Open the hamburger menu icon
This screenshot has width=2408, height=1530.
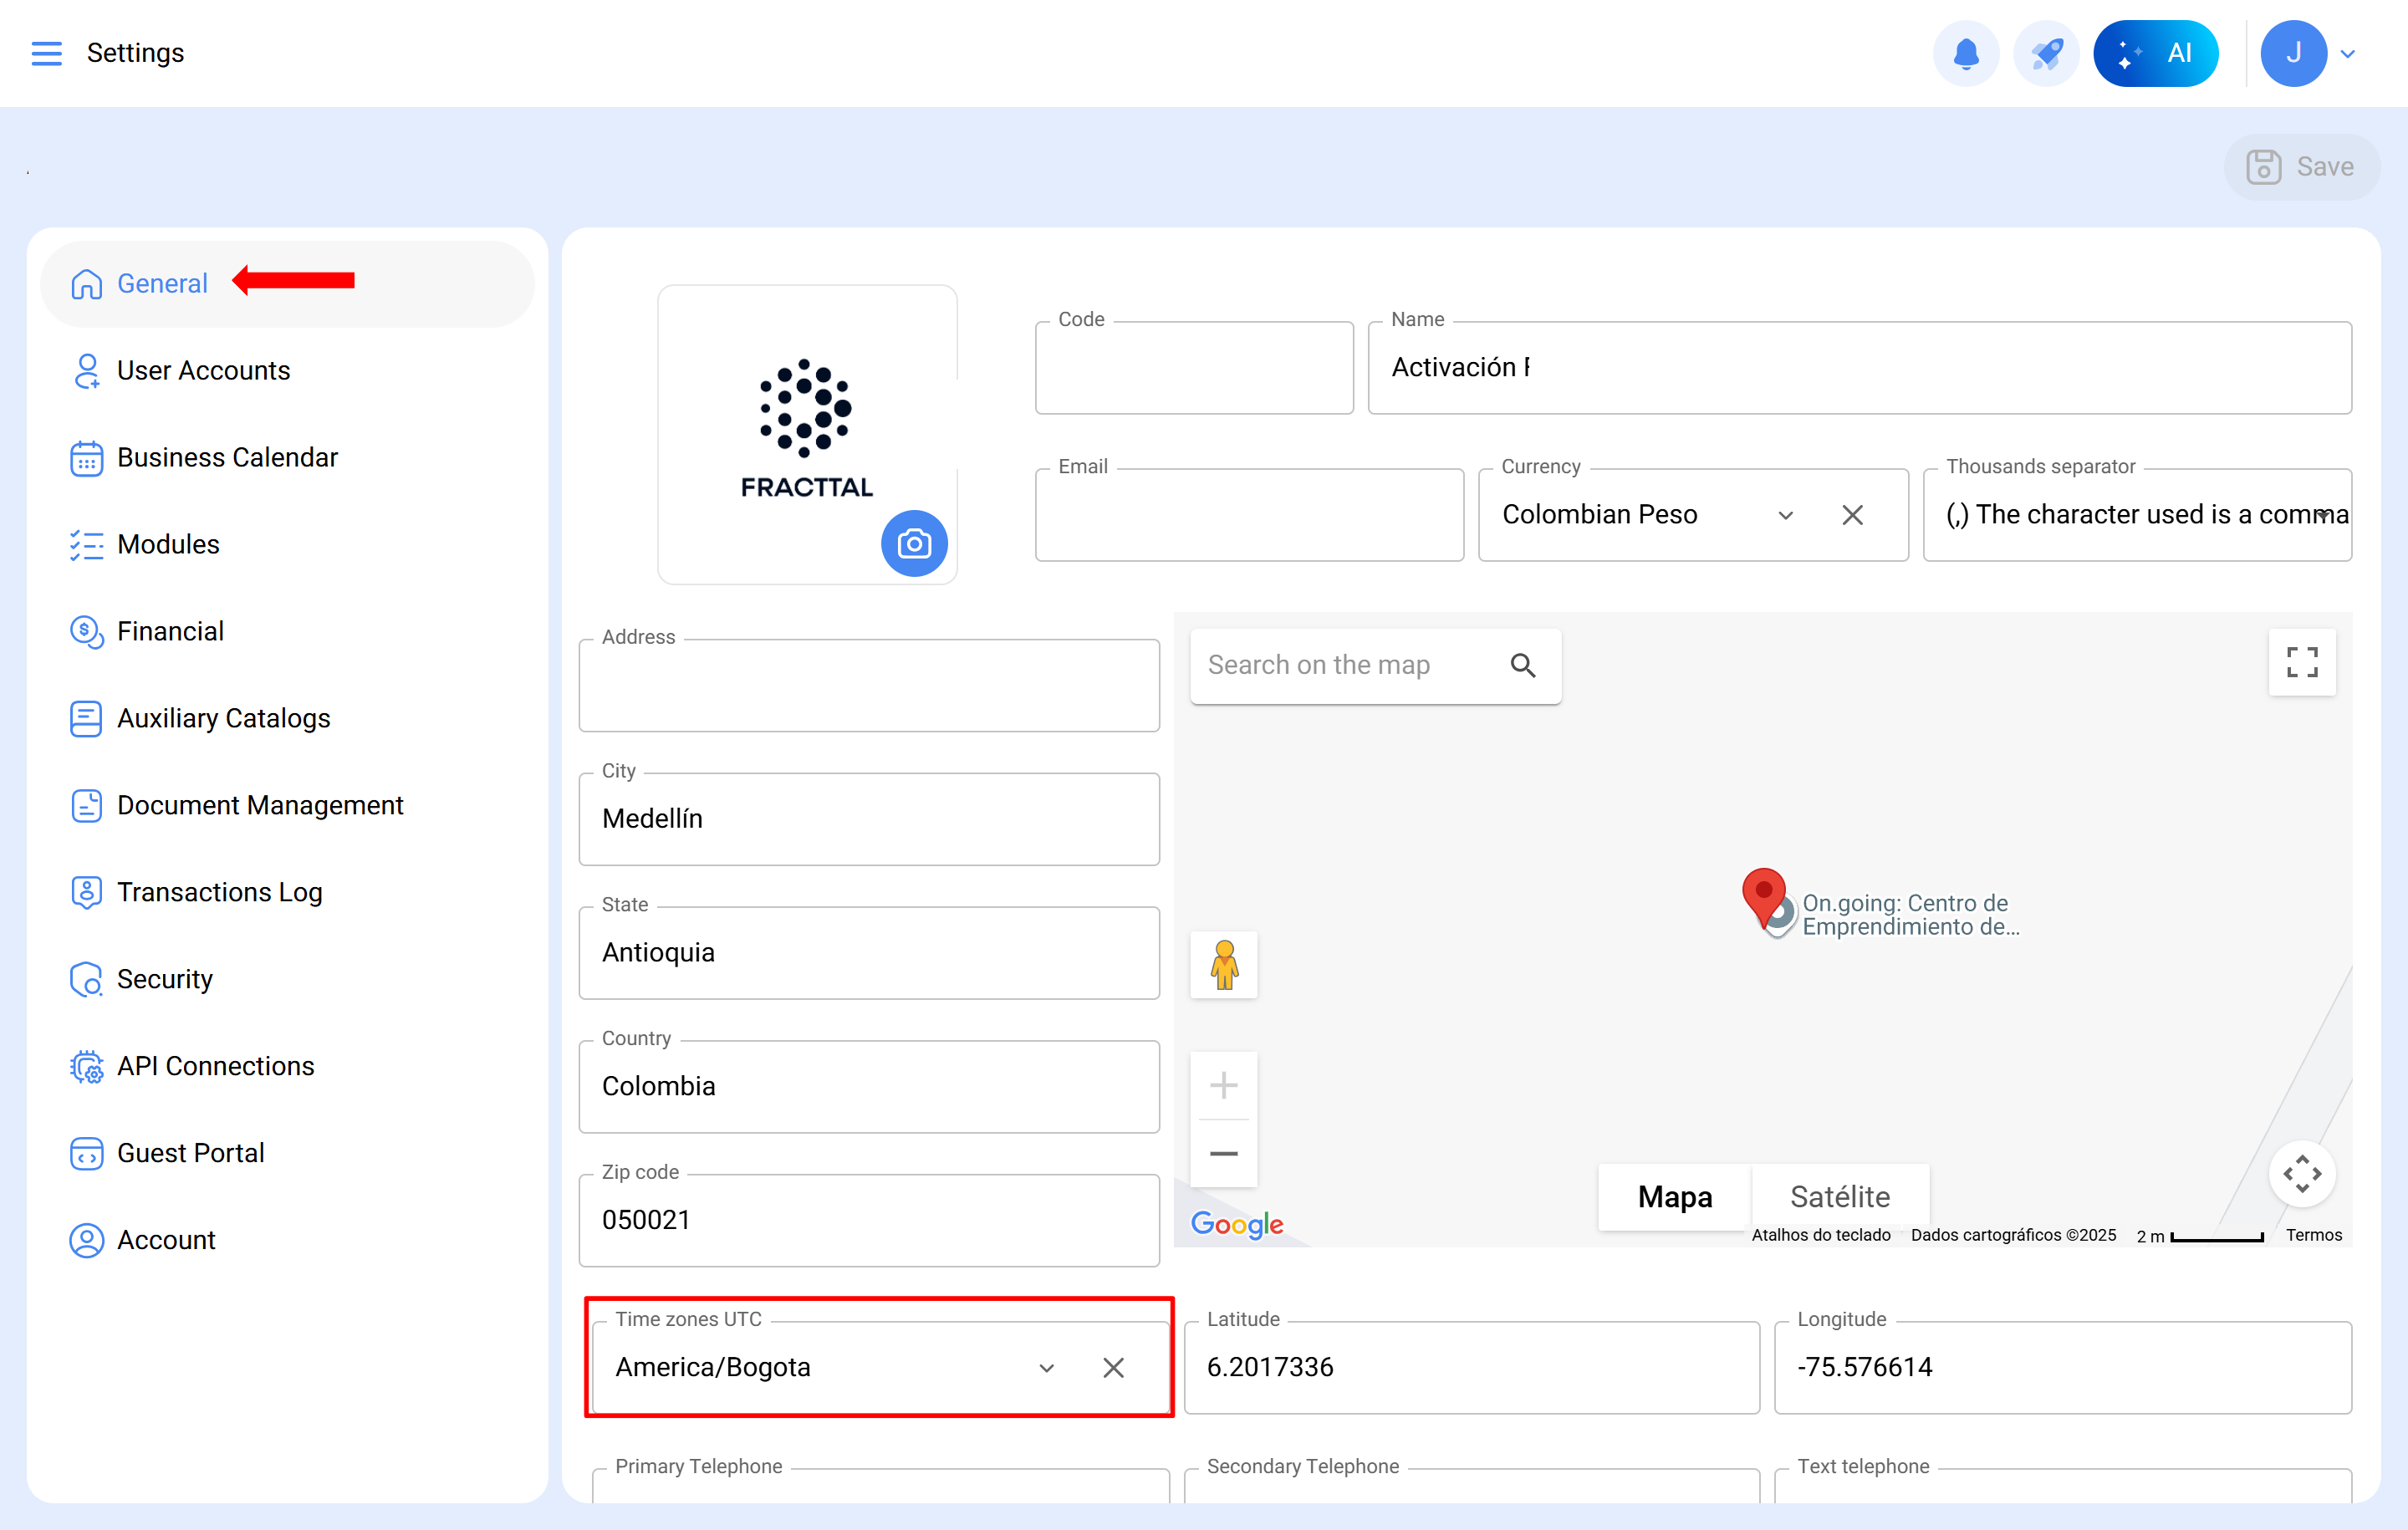pyautogui.click(x=46, y=53)
